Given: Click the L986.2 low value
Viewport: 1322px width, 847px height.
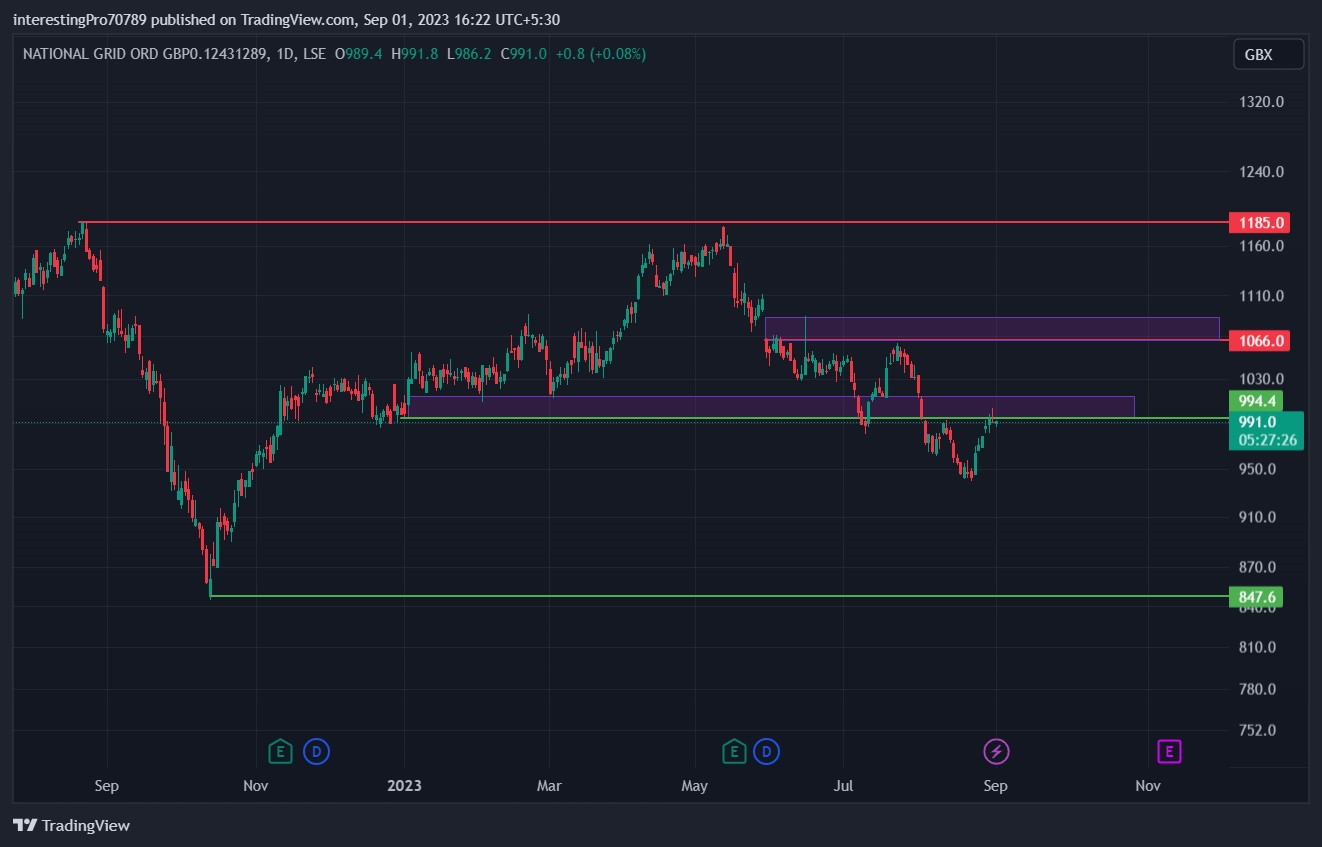Looking at the screenshot, I should [x=469, y=54].
